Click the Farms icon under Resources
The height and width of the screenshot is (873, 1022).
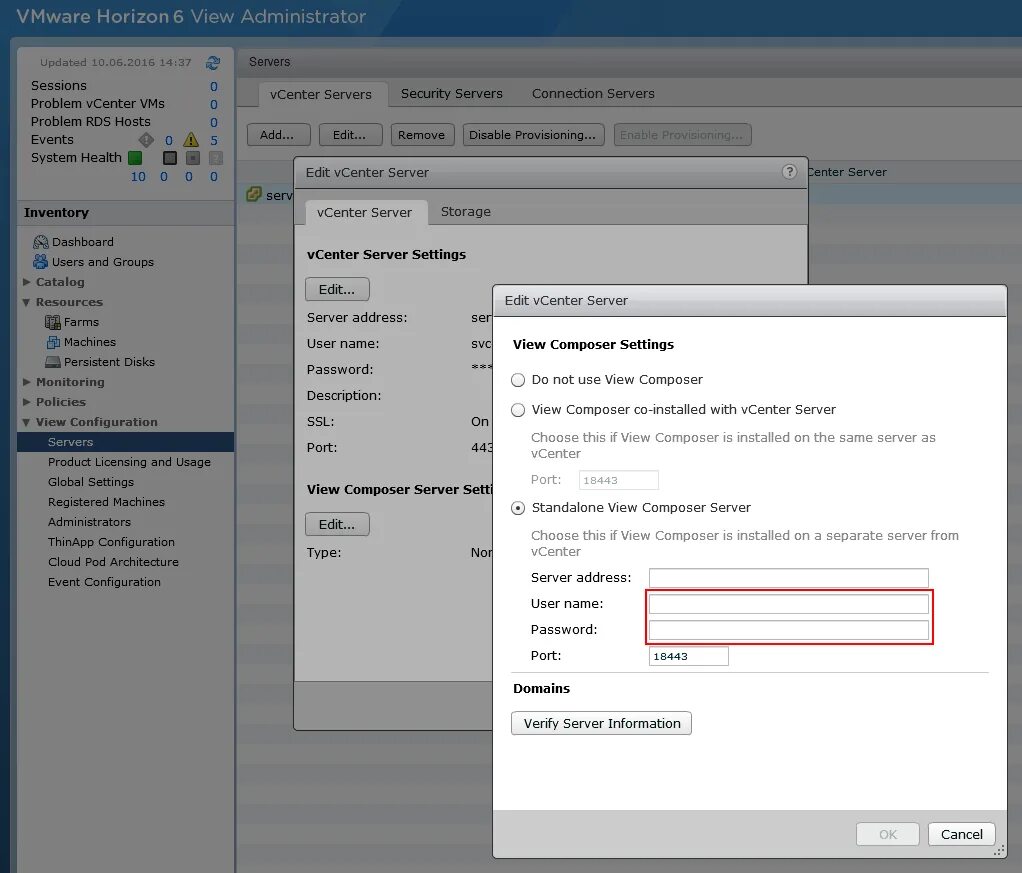tap(53, 322)
